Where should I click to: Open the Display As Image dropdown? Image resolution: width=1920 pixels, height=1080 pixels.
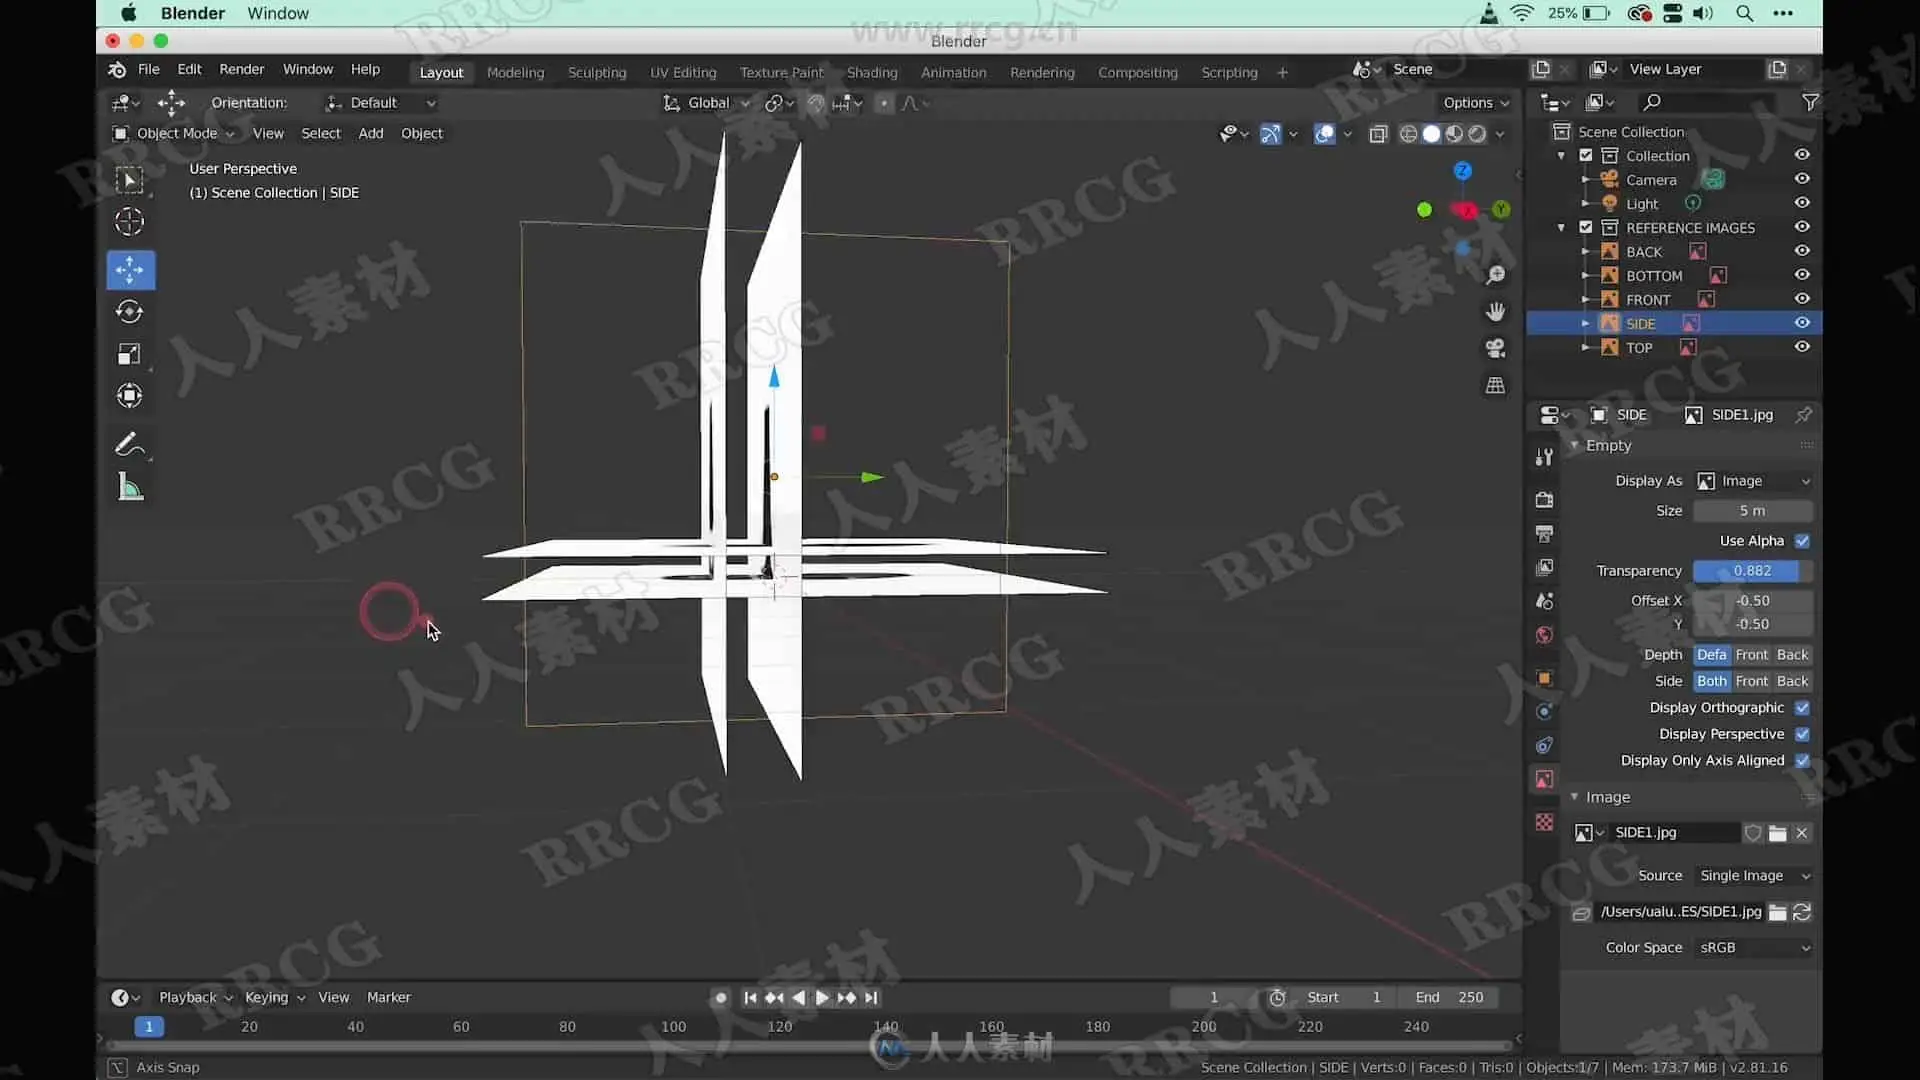pos(1754,481)
